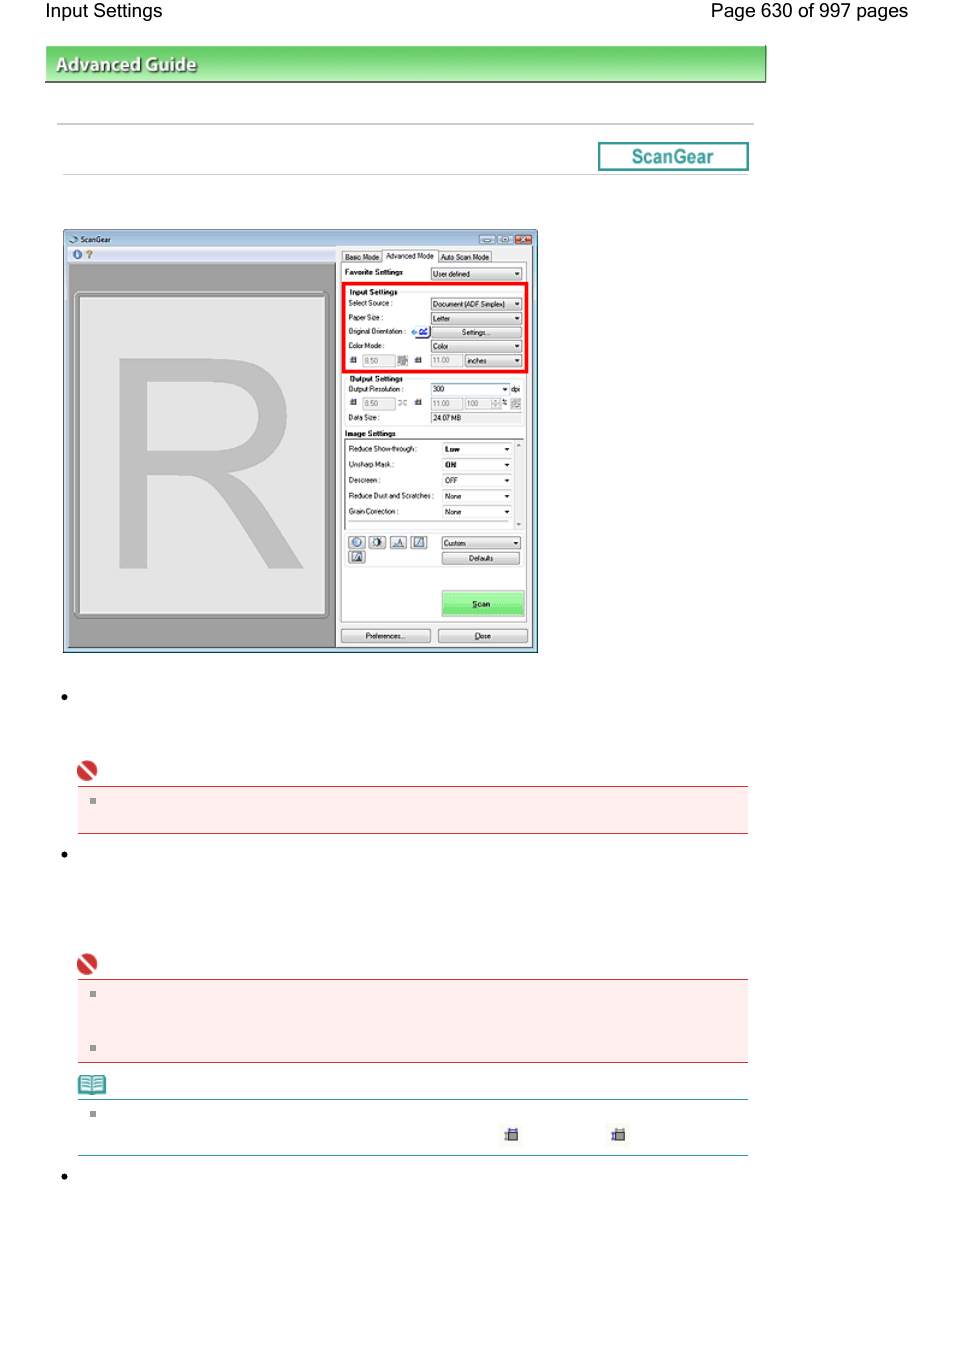Click the output size switch icon
954x1350 pixels.
coord(516,404)
